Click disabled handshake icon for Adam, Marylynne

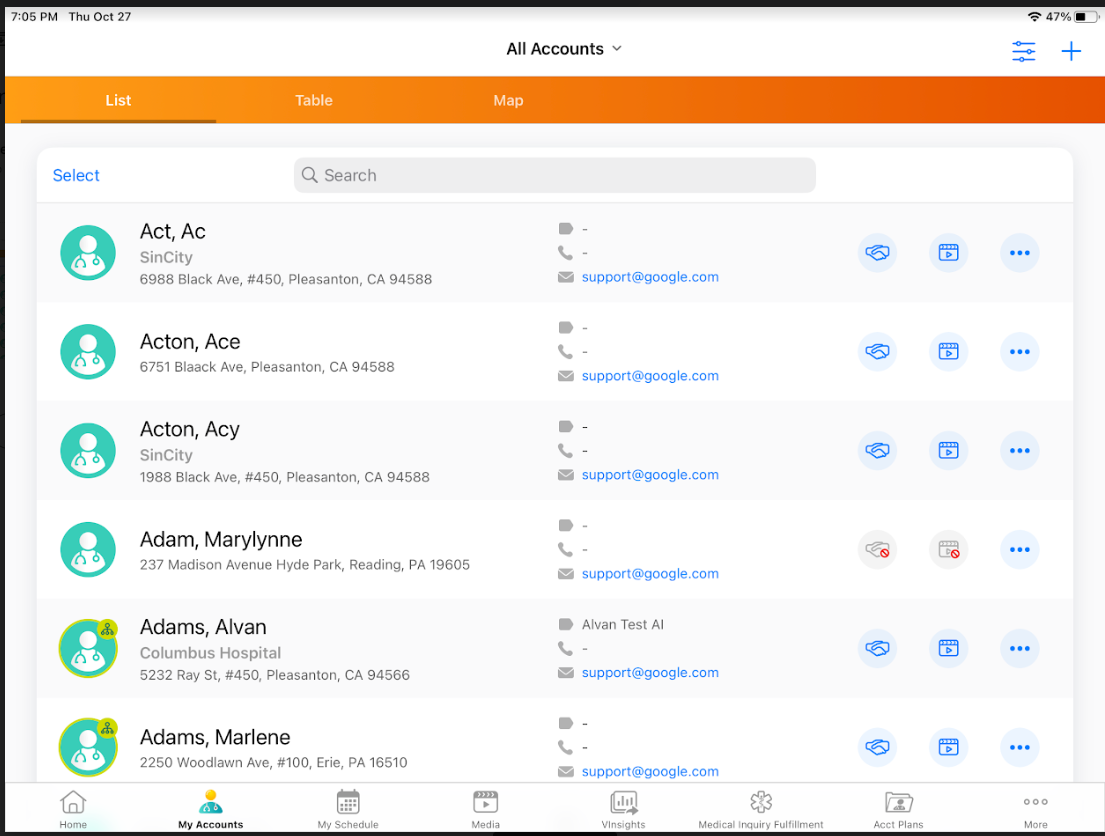[x=877, y=550]
